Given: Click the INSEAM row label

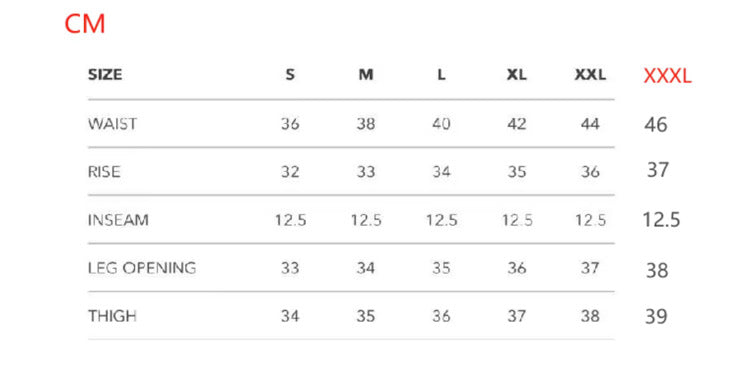Looking at the screenshot, I should [118, 220].
